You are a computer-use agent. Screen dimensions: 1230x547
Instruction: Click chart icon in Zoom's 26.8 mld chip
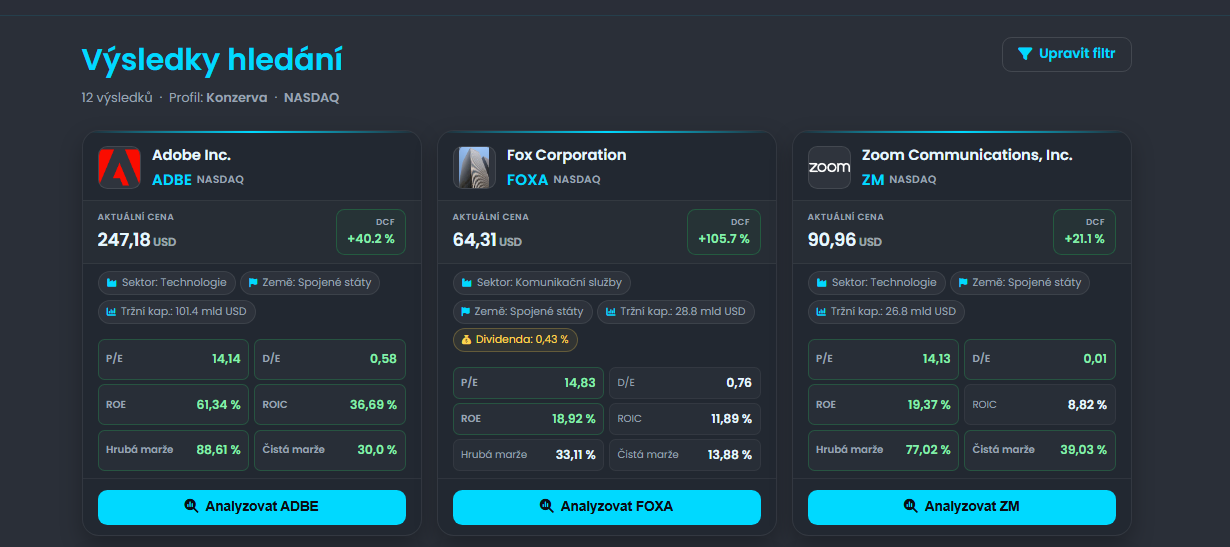tap(822, 312)
